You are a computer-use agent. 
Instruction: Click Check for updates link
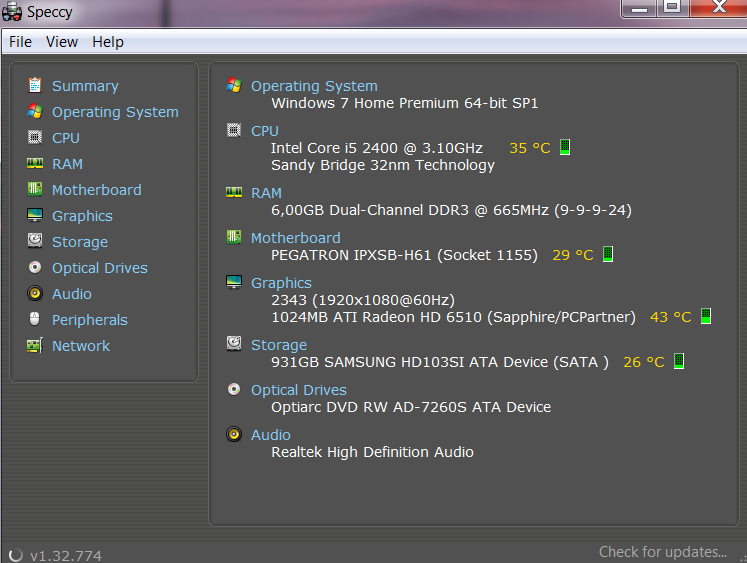[663, 552]
